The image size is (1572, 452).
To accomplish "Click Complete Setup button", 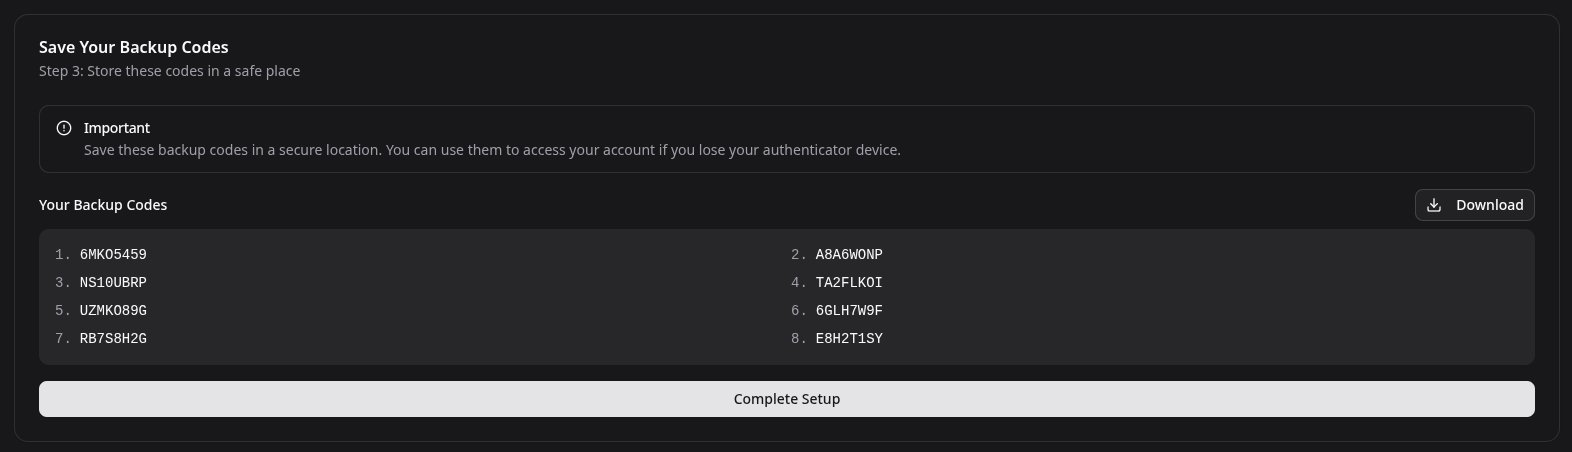I will [787, 399].
